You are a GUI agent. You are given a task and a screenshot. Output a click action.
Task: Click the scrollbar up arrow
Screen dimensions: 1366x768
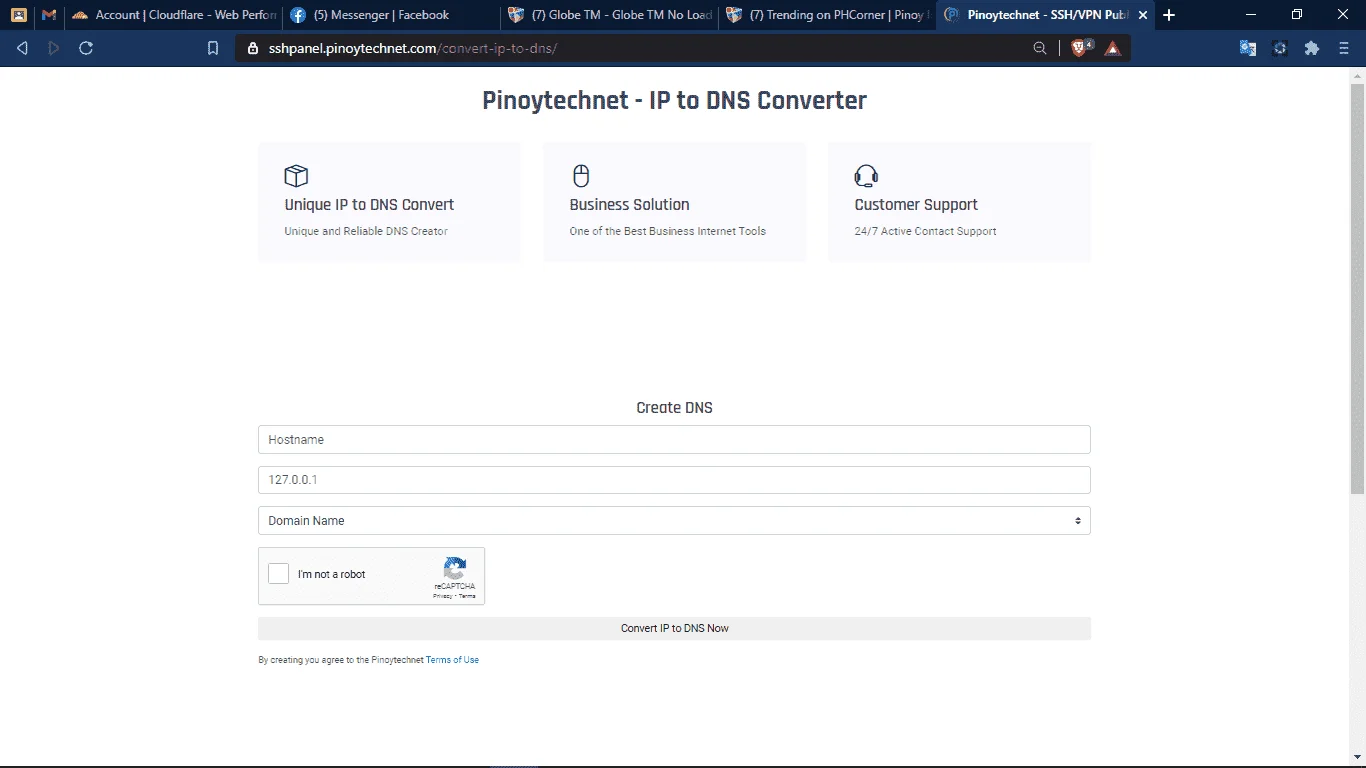click(x=1357, y=76)
